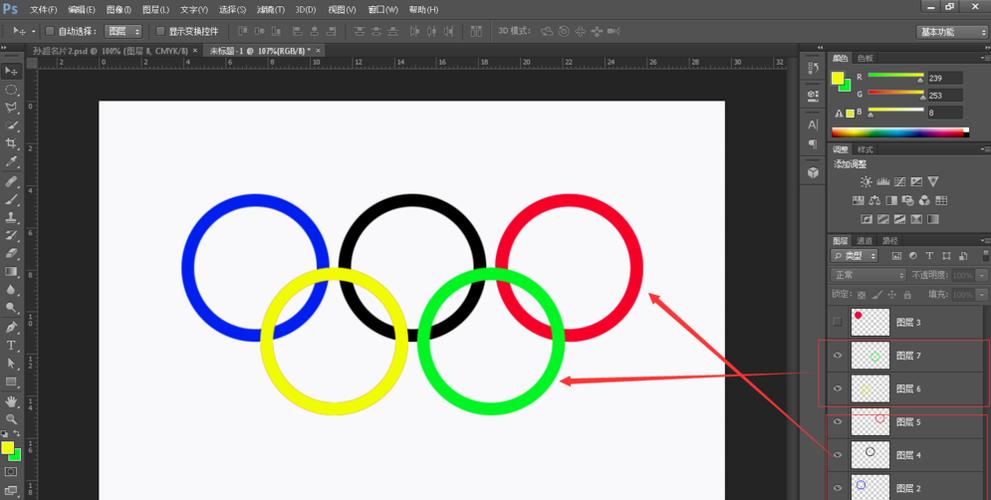Viewport: 991px width, 500px height.
Task: Select the Eraser tool
Action: [11, 253]
